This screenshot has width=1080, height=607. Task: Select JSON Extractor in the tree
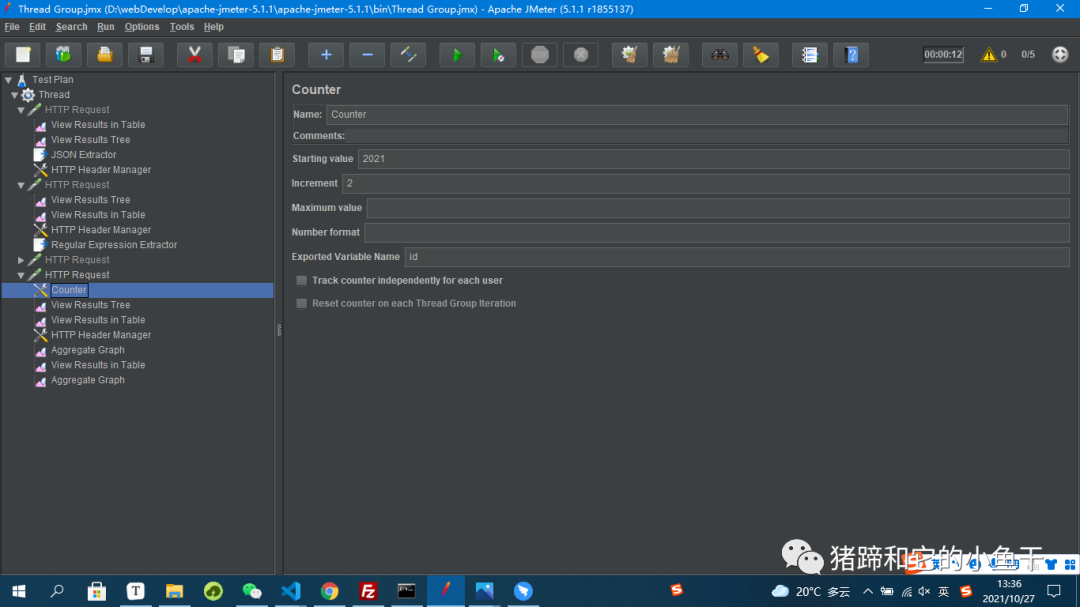(83, 155)
